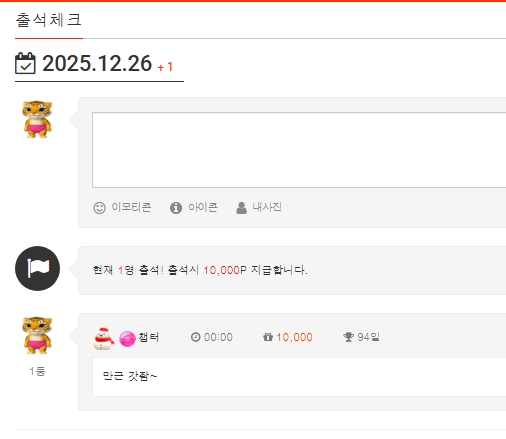Focus the empty attendance comment text box
The height and width of the screenshot is (439, 506).
point(299,150)
